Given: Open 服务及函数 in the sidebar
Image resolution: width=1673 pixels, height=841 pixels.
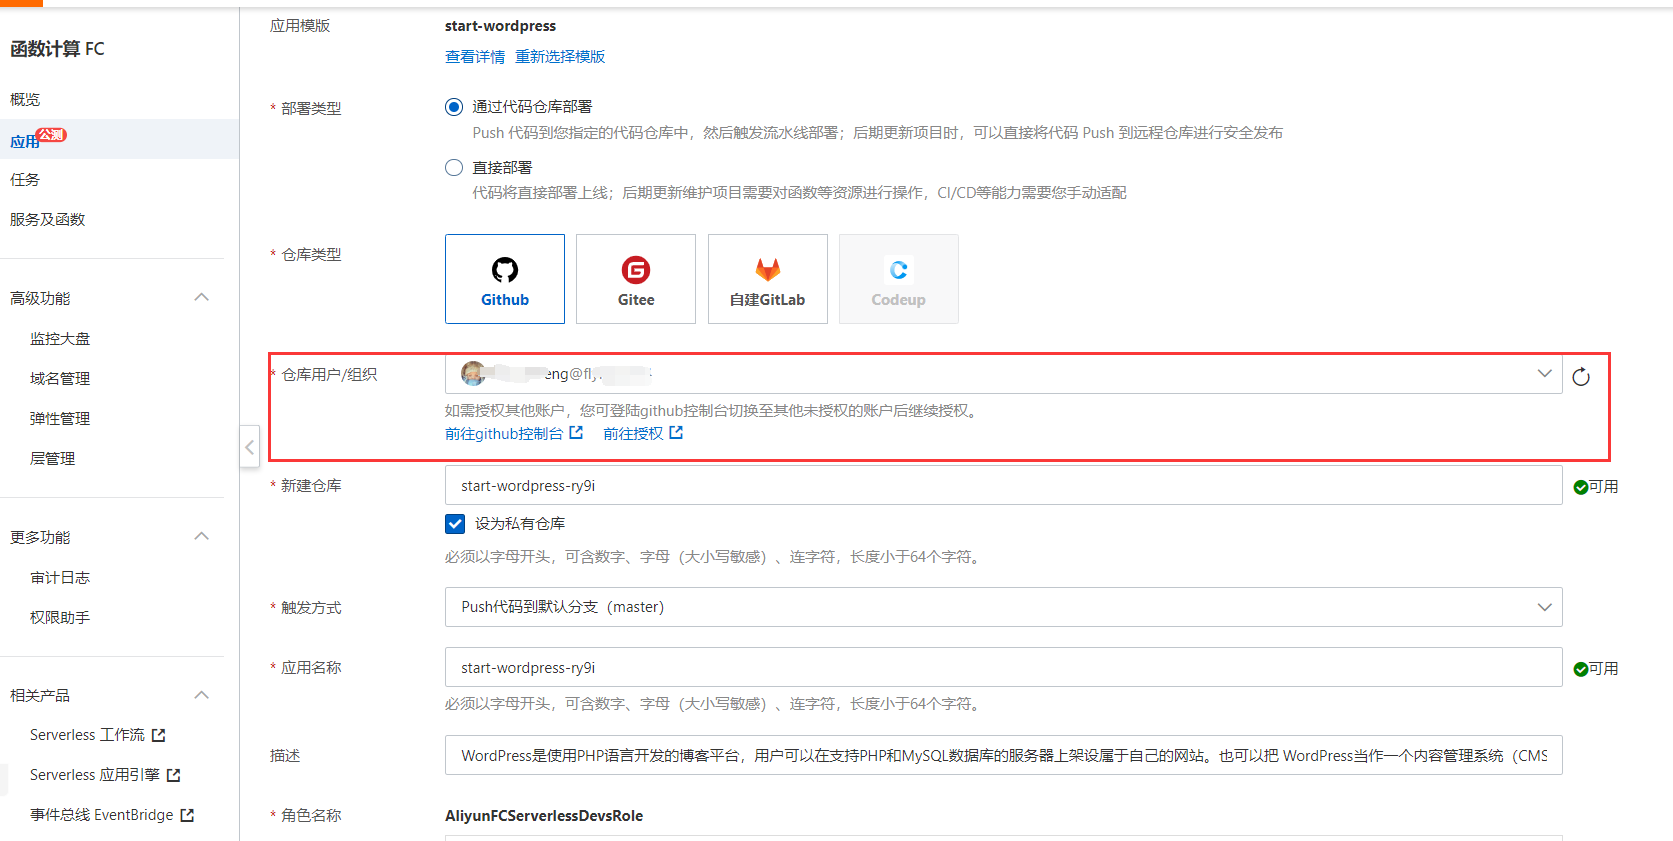Looking at the screenshot, I should point(47,220).
